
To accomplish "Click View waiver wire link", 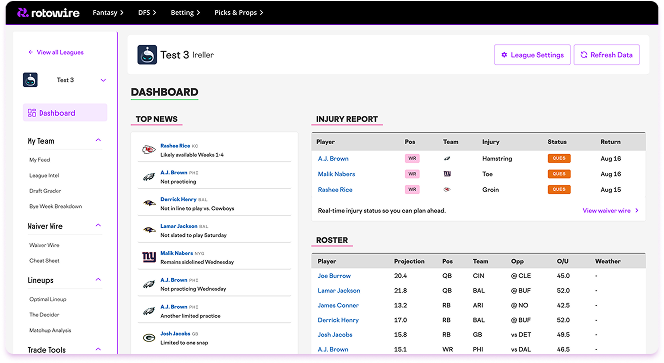I will point(610,211).
